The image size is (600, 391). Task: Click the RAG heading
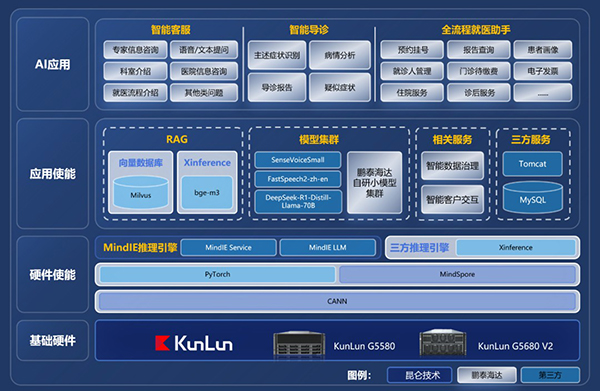point(177,139)
